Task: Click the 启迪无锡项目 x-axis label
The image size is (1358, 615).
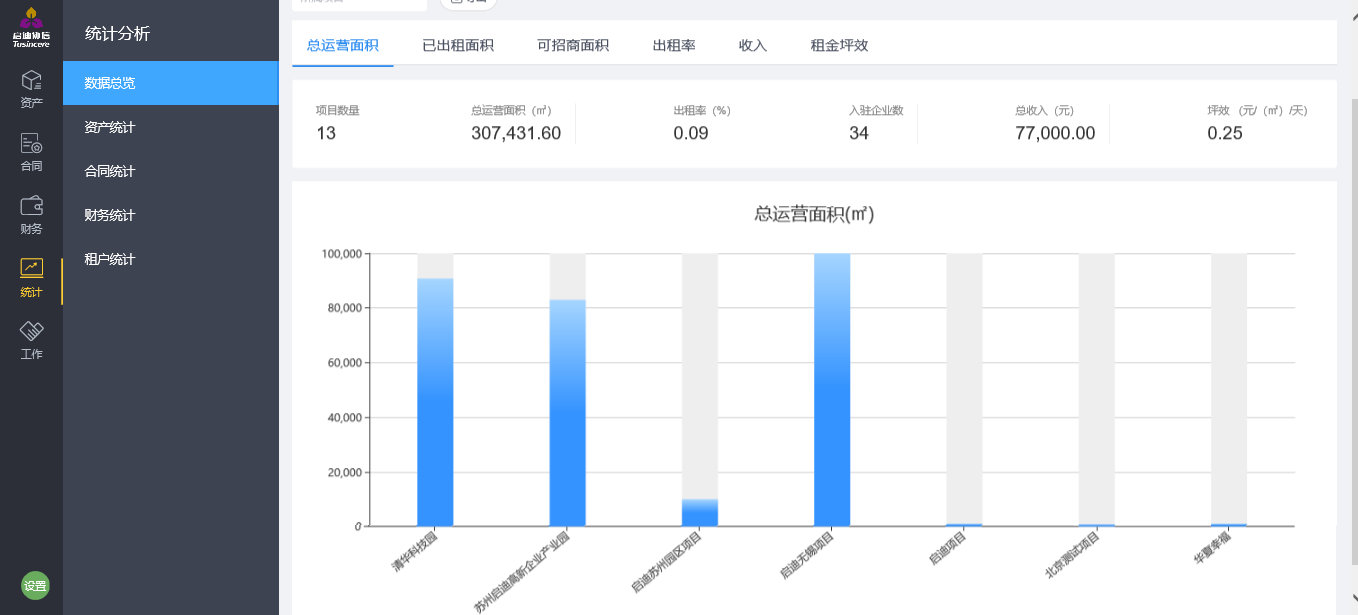Action: [807, 556]
